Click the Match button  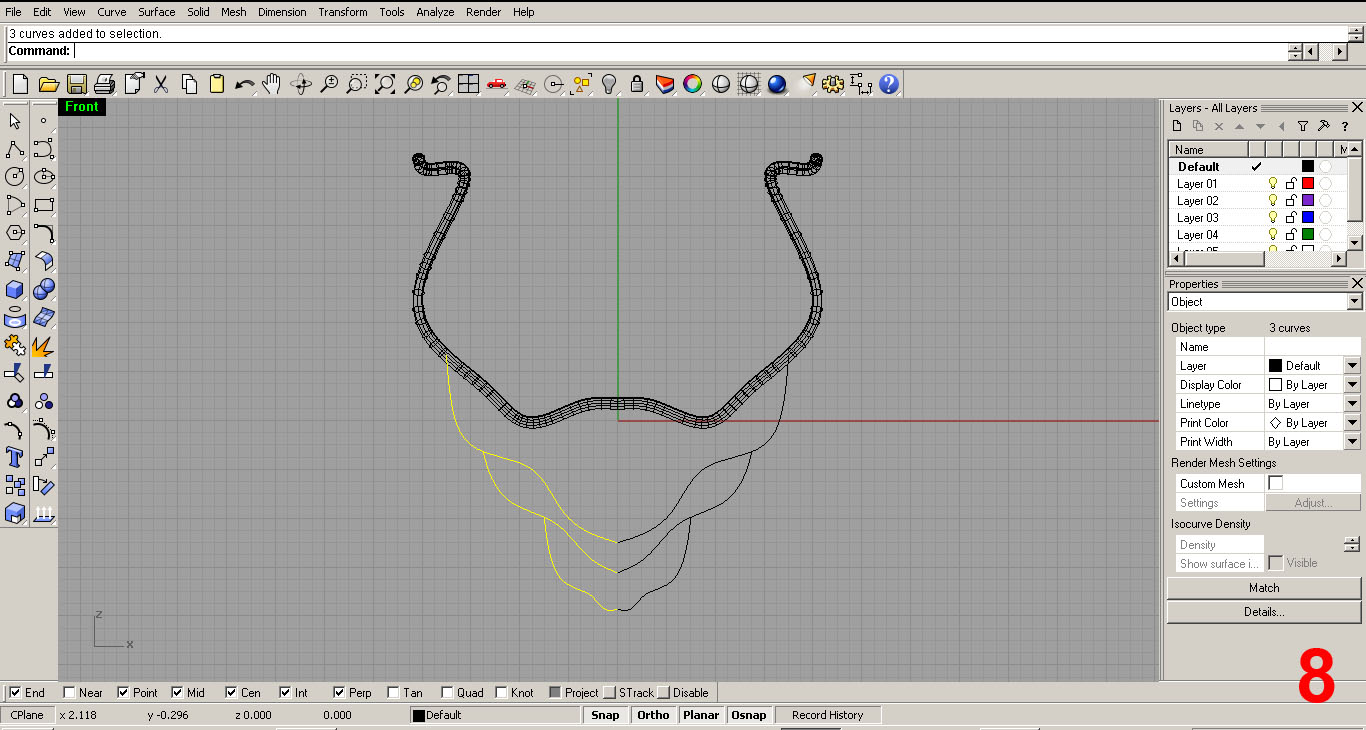[1264, 588]
